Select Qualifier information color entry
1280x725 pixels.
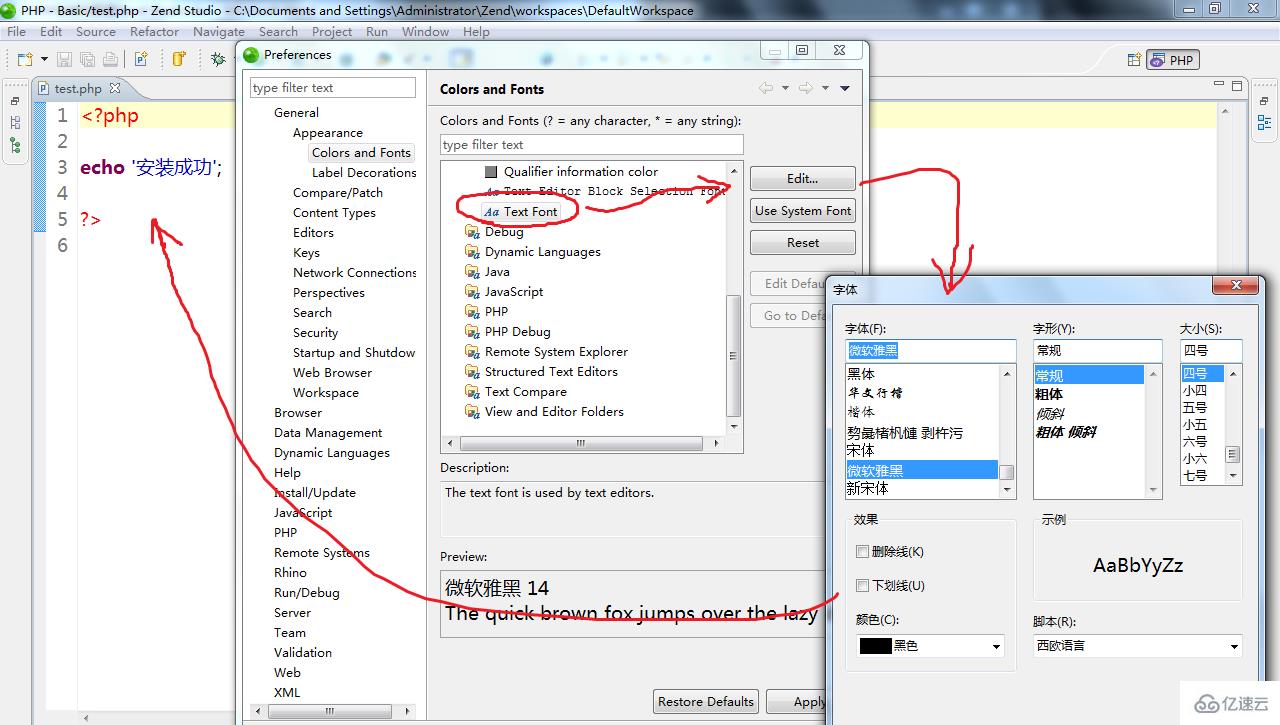coord(580,171)
